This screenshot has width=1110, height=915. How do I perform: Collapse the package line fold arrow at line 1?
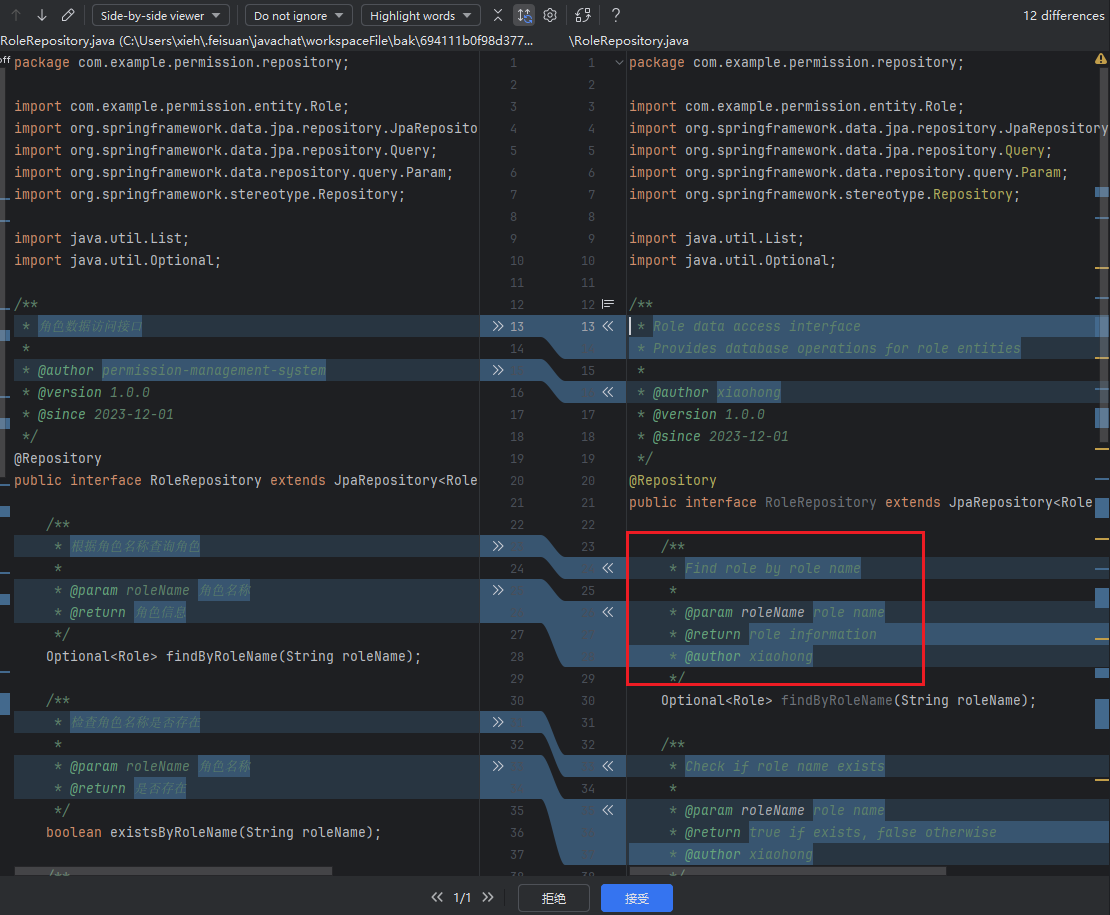619,63
